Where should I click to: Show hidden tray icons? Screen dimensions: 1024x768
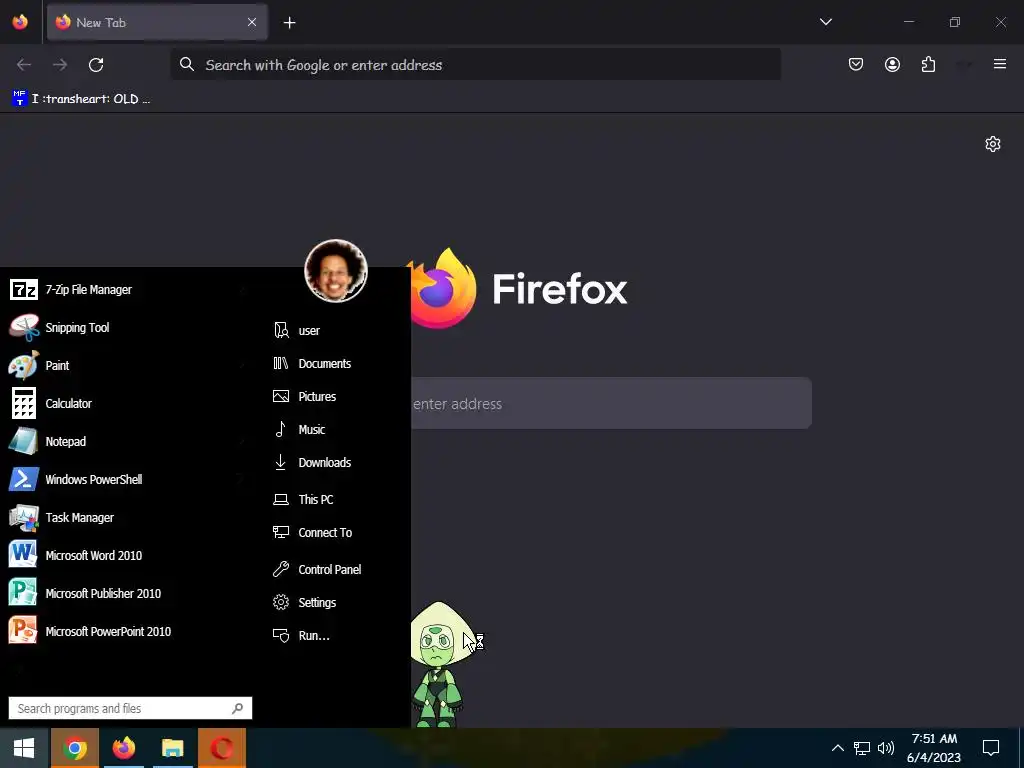[x=837, y=748]
